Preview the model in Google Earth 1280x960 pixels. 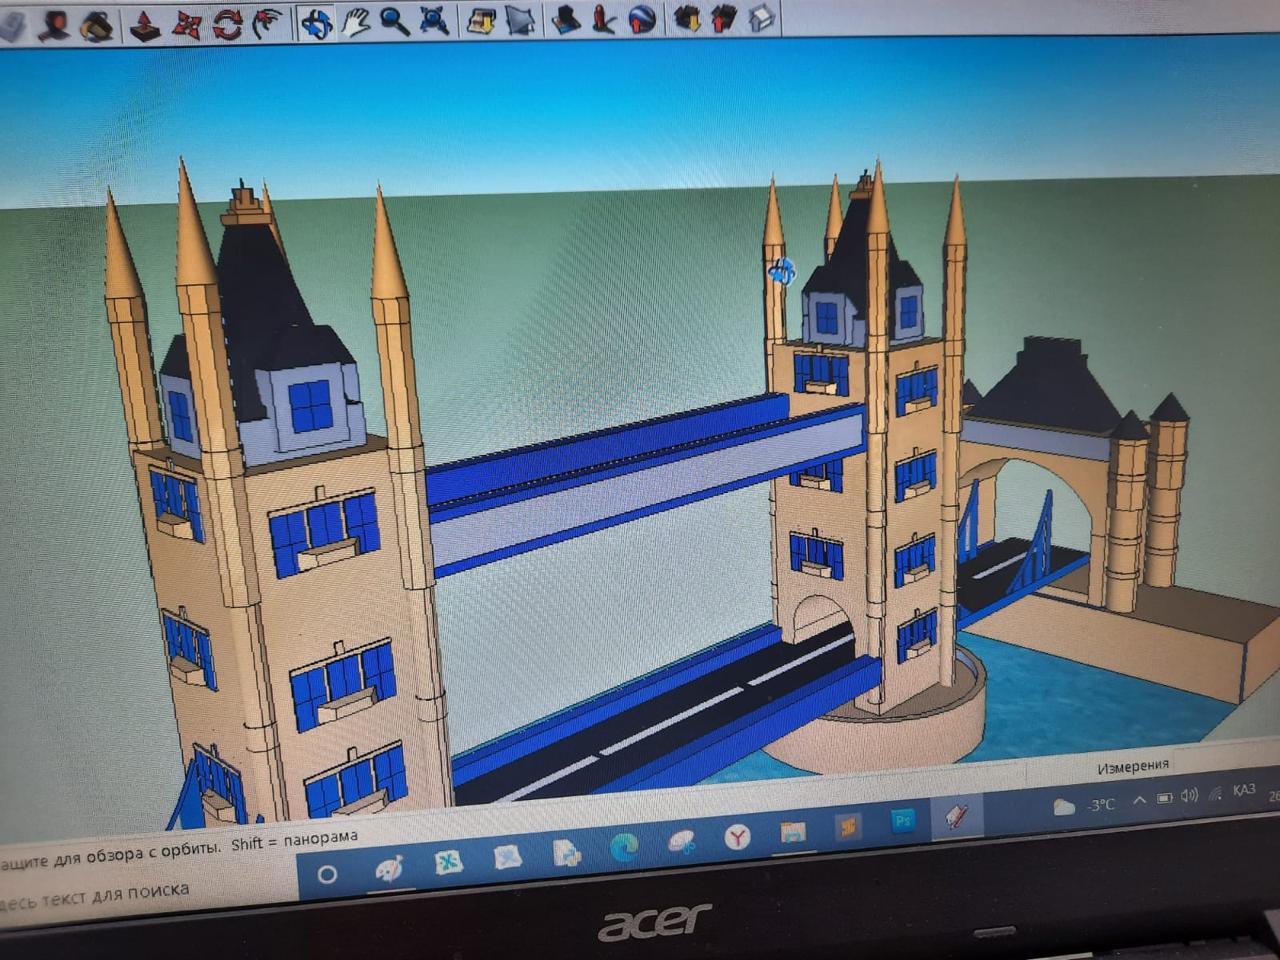[642, 18]
